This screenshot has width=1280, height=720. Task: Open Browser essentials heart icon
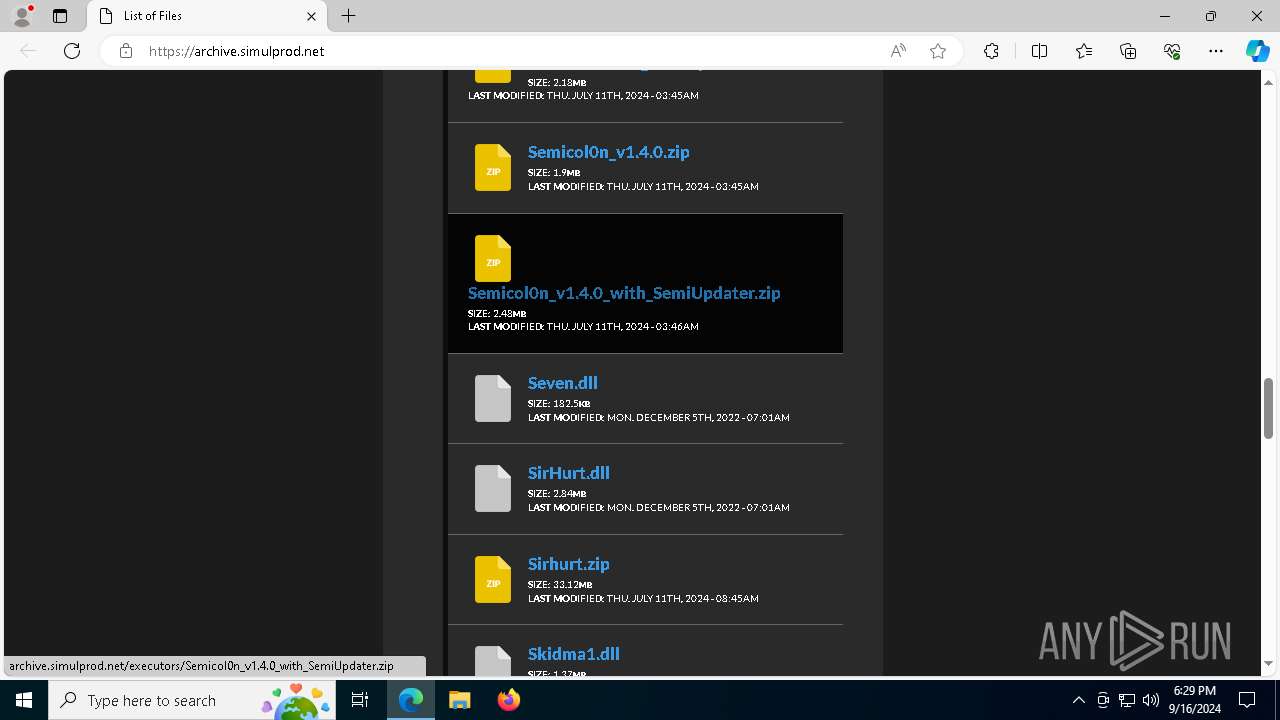point(1172,51)
